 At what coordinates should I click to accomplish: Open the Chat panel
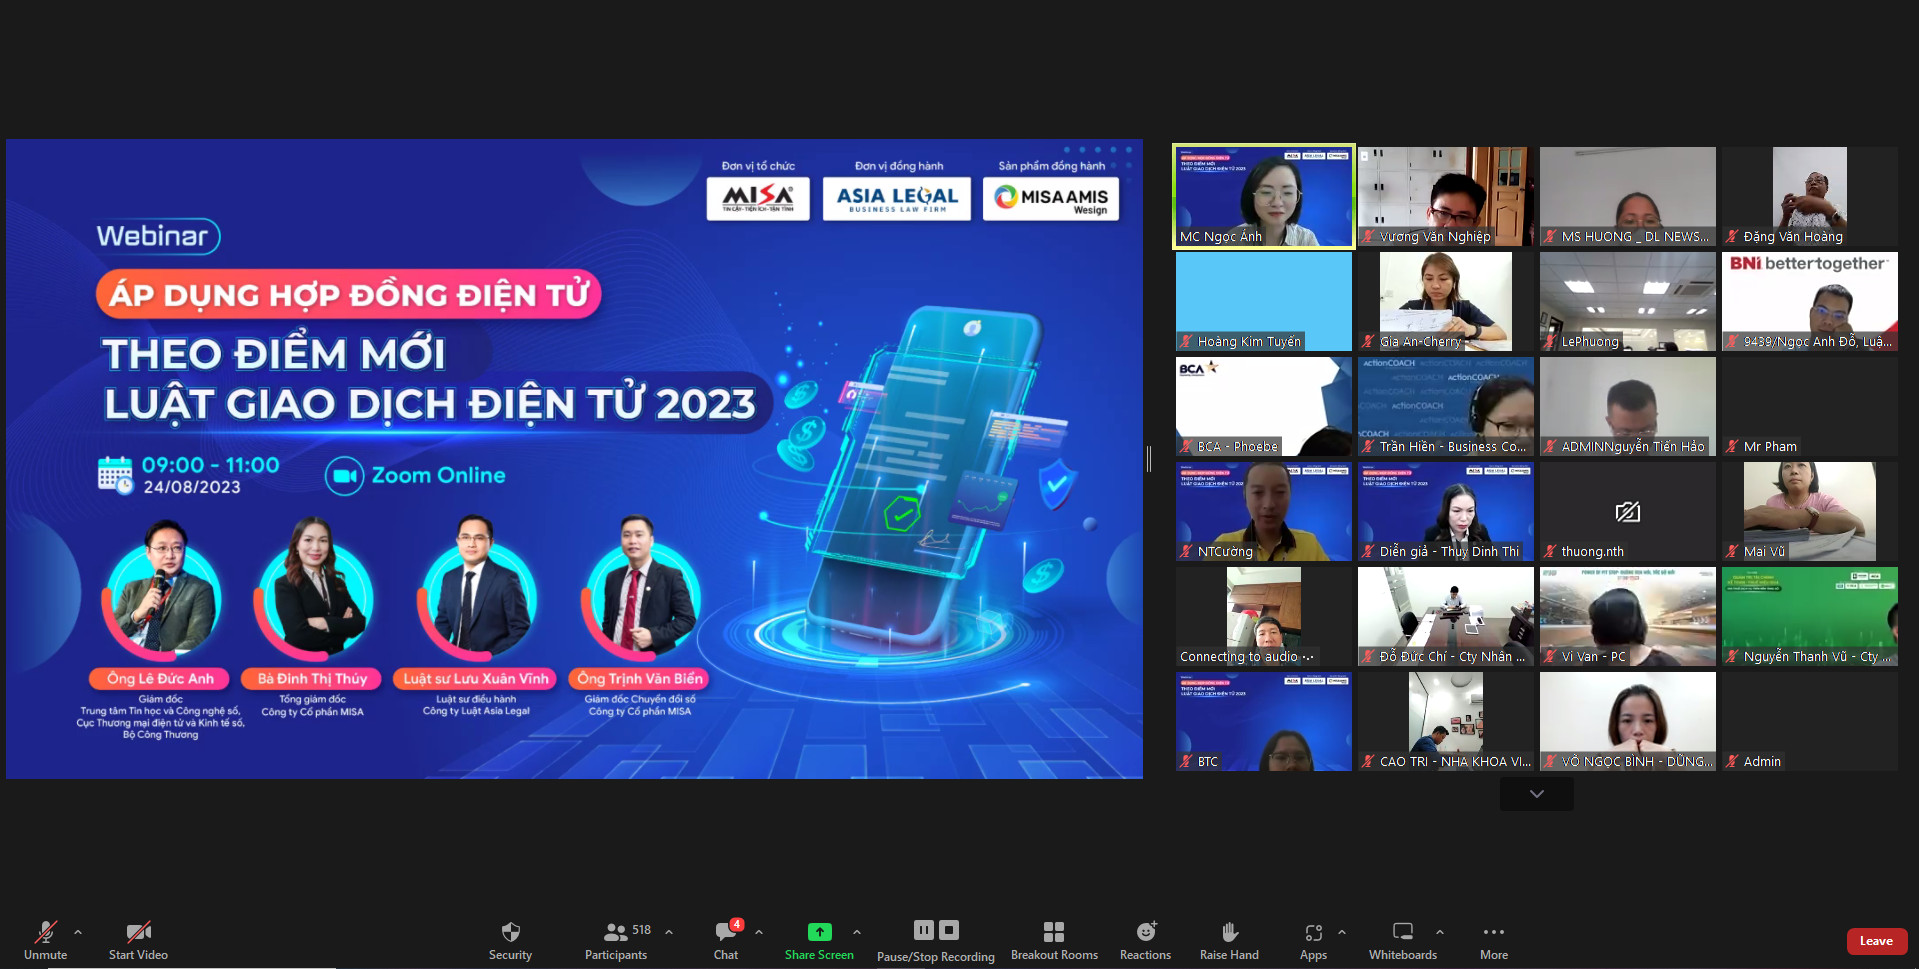726,940
